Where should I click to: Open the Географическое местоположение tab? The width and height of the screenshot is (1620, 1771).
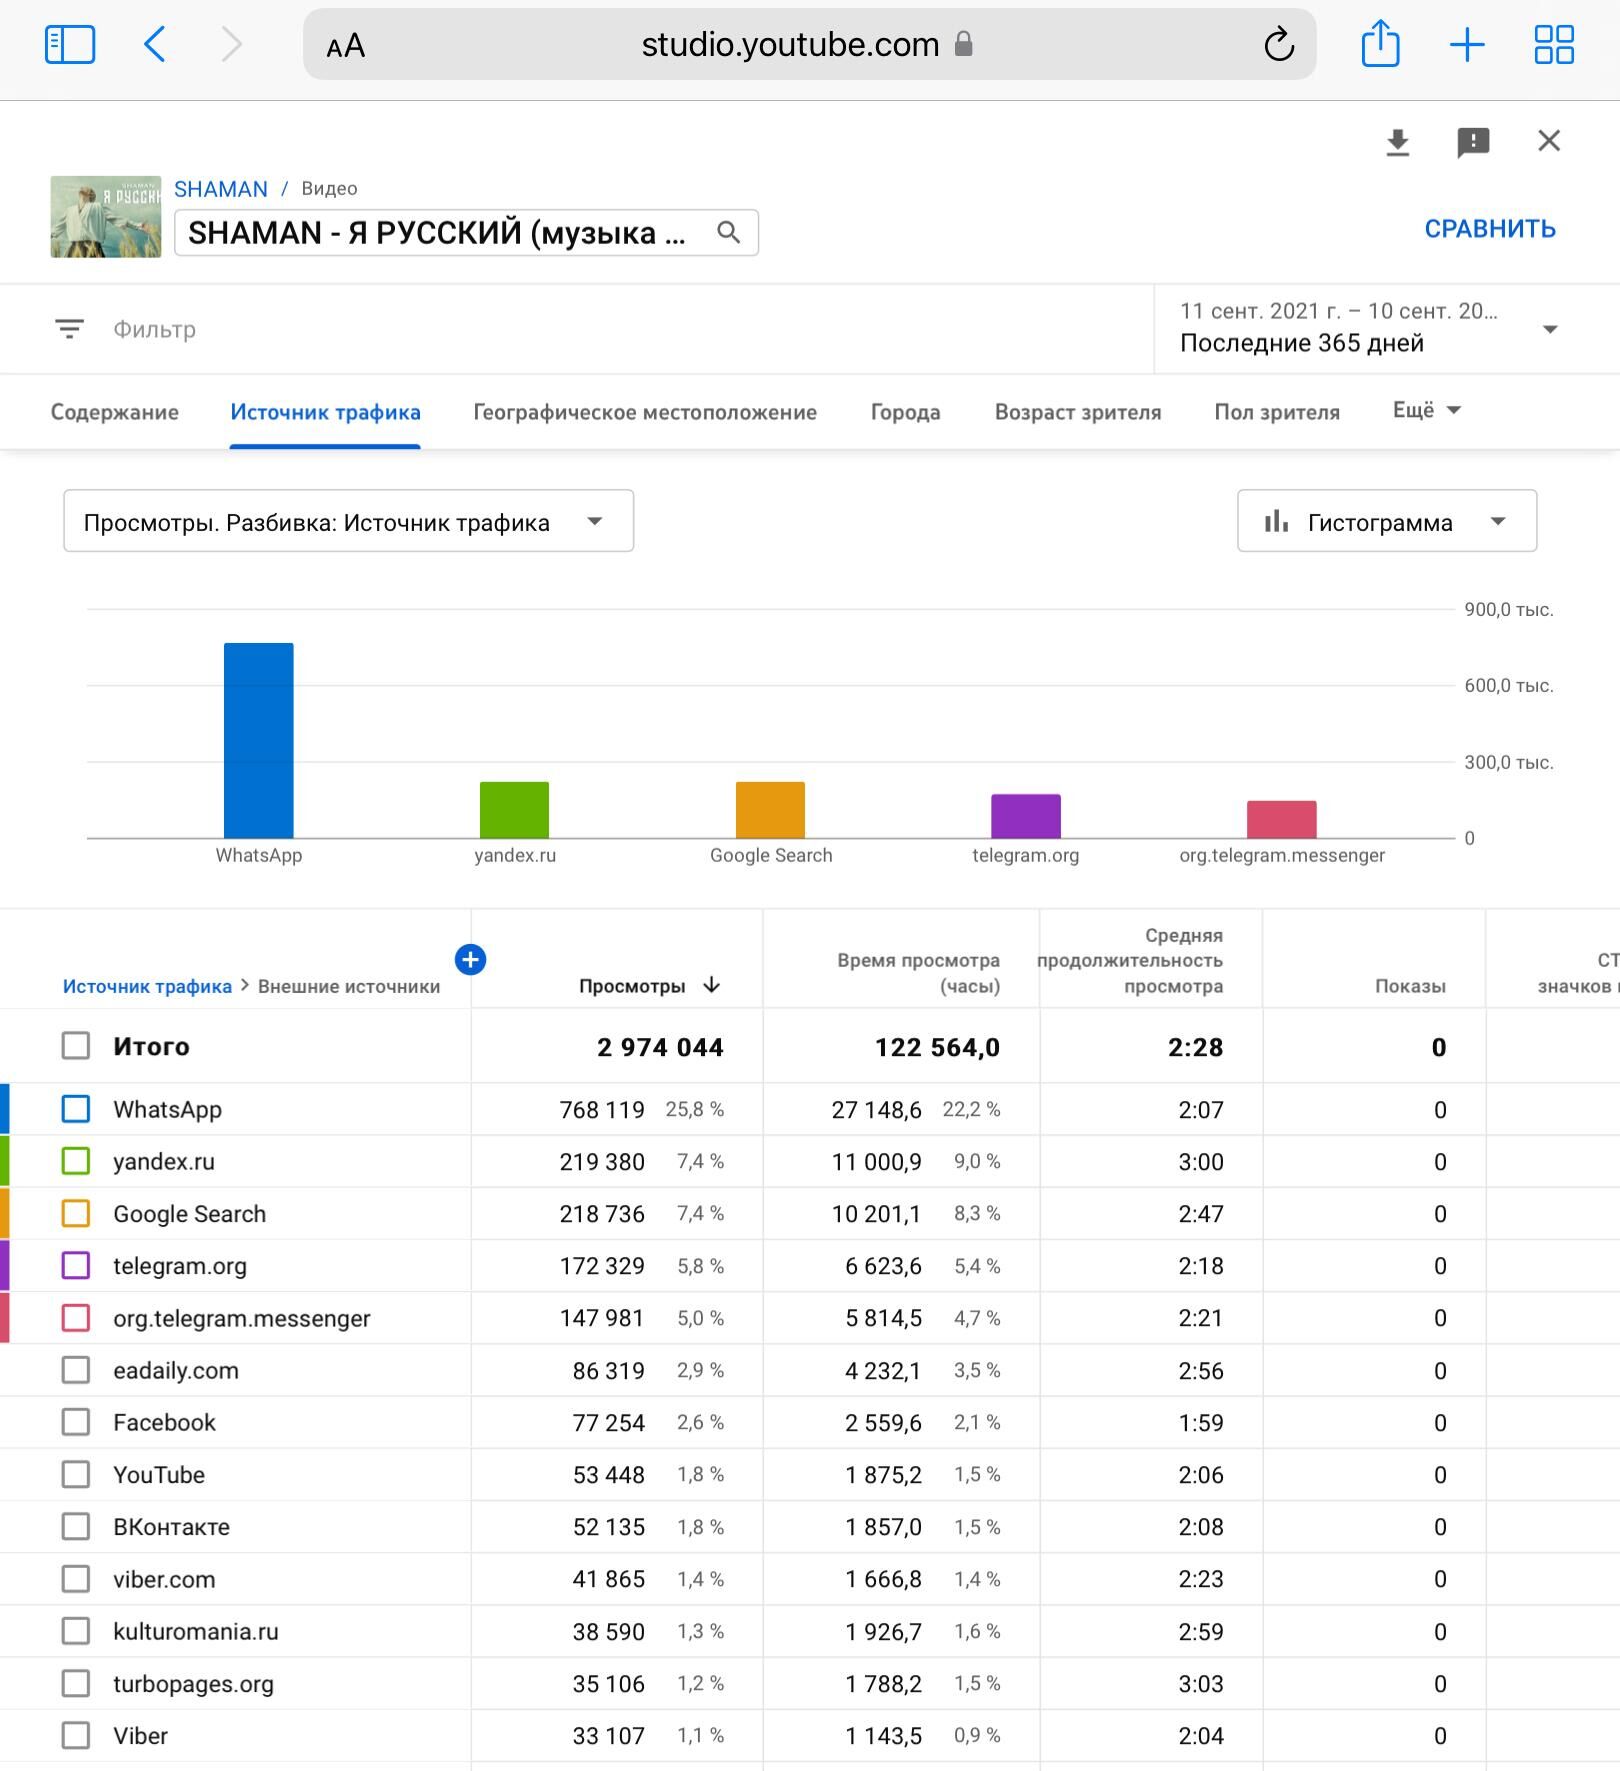645,412
